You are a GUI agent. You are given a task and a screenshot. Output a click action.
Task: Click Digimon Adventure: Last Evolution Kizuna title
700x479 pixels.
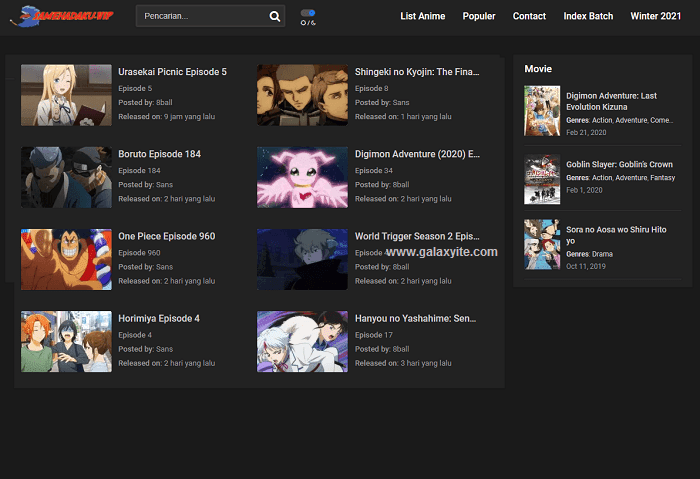tap(611, 101)
